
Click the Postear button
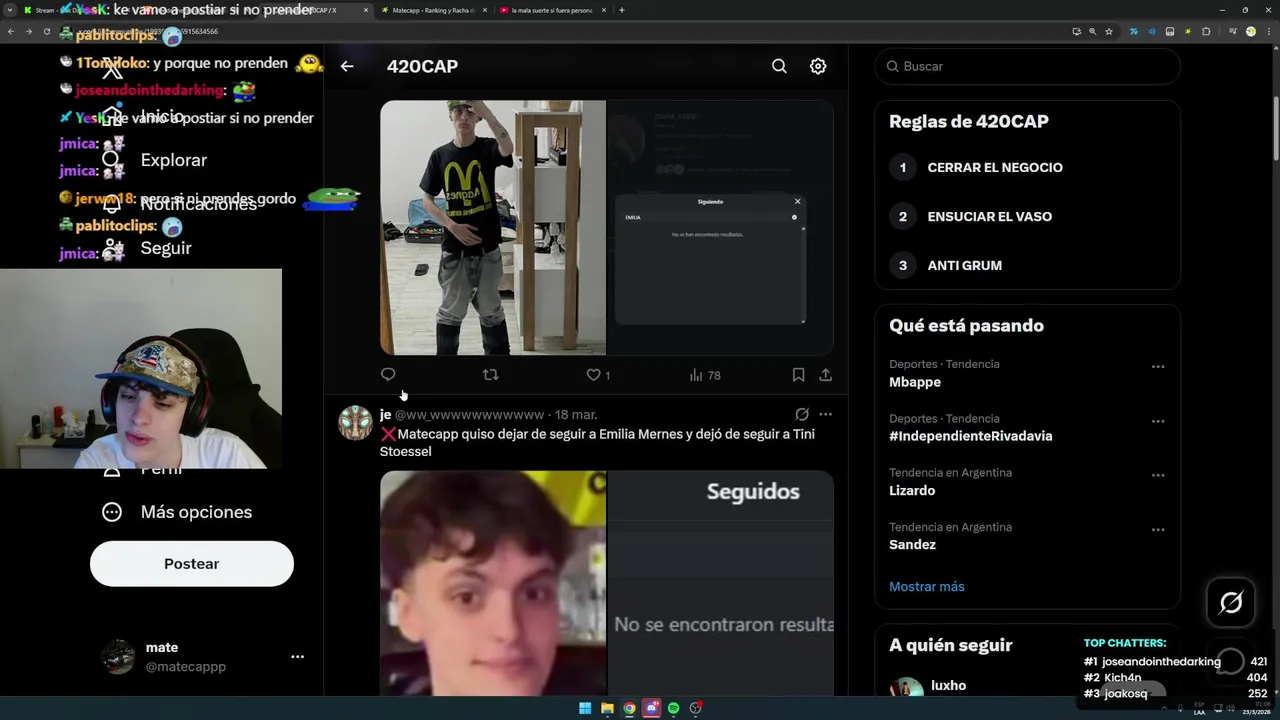pos(192,564)
